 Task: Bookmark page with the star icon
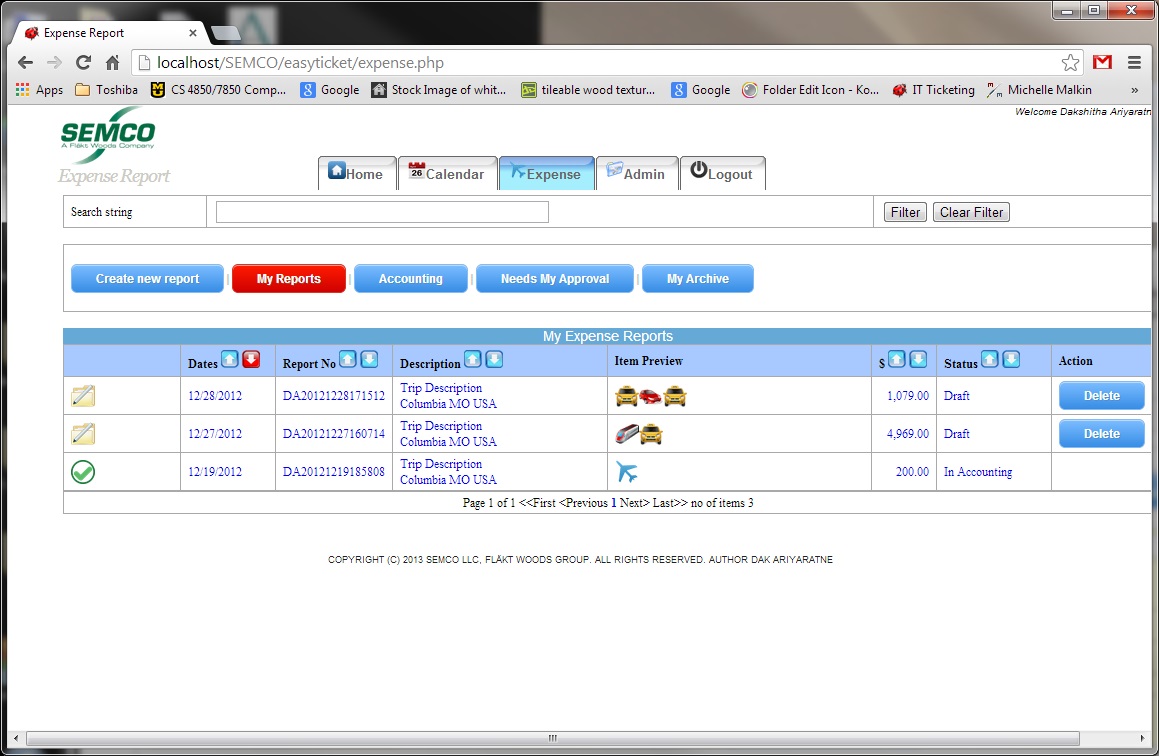[1070, 63]
